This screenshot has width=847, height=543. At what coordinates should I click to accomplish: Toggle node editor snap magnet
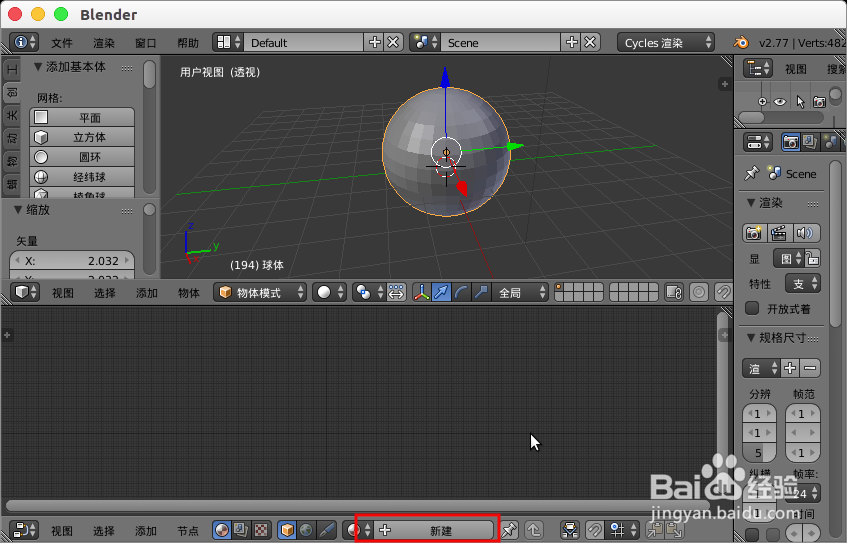(594, 531)
